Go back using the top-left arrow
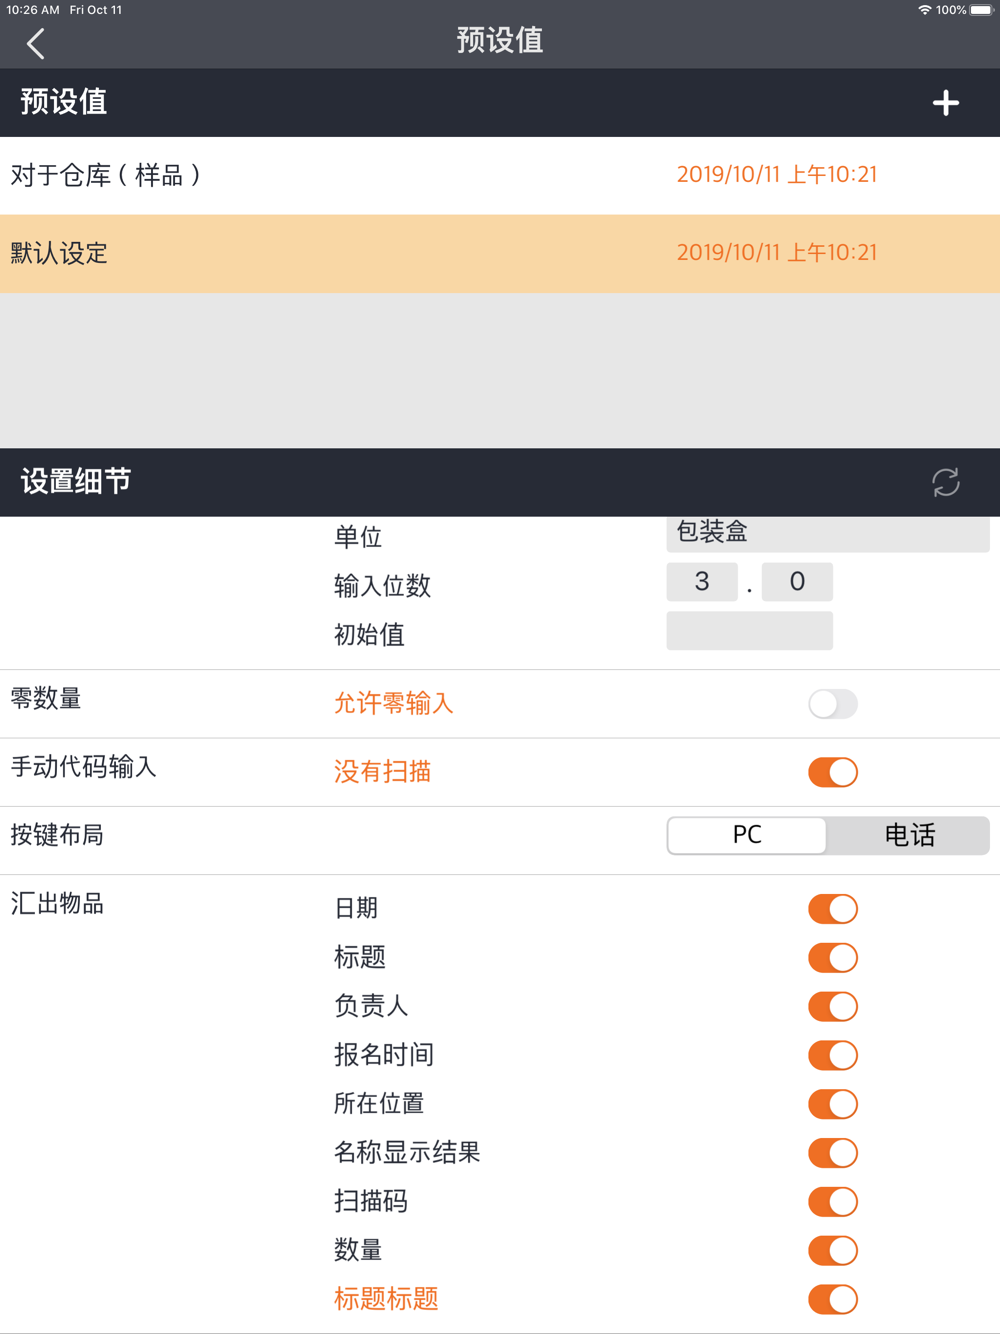 coord(36,43)
